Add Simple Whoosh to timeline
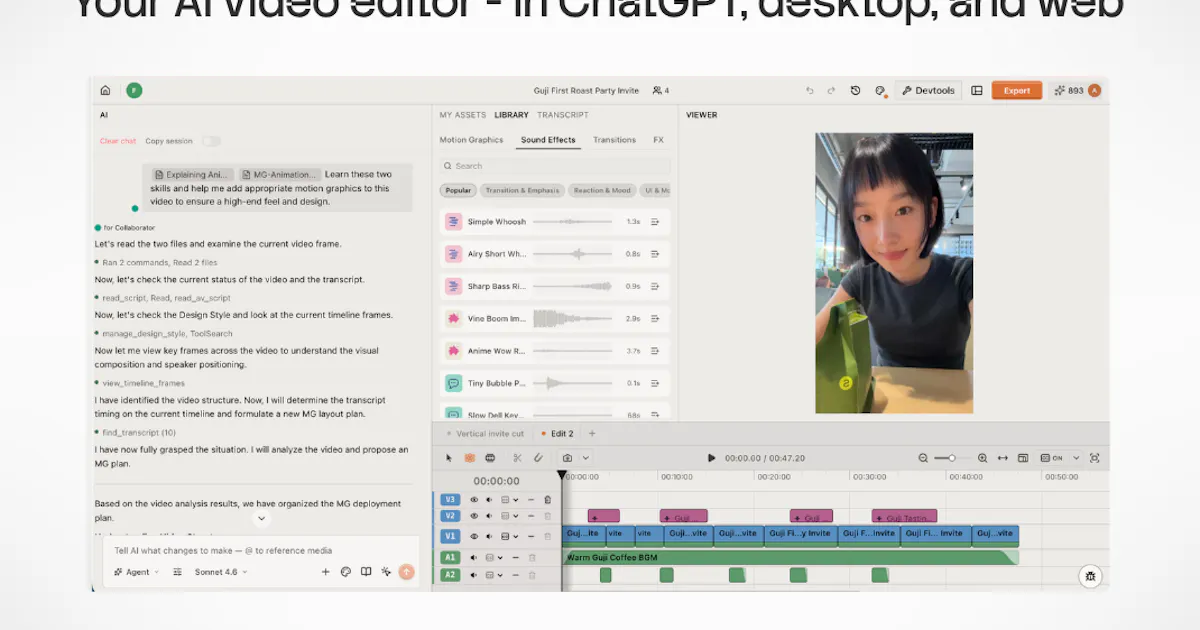This screenshot has height=630, width=1200. coord(655,222)
